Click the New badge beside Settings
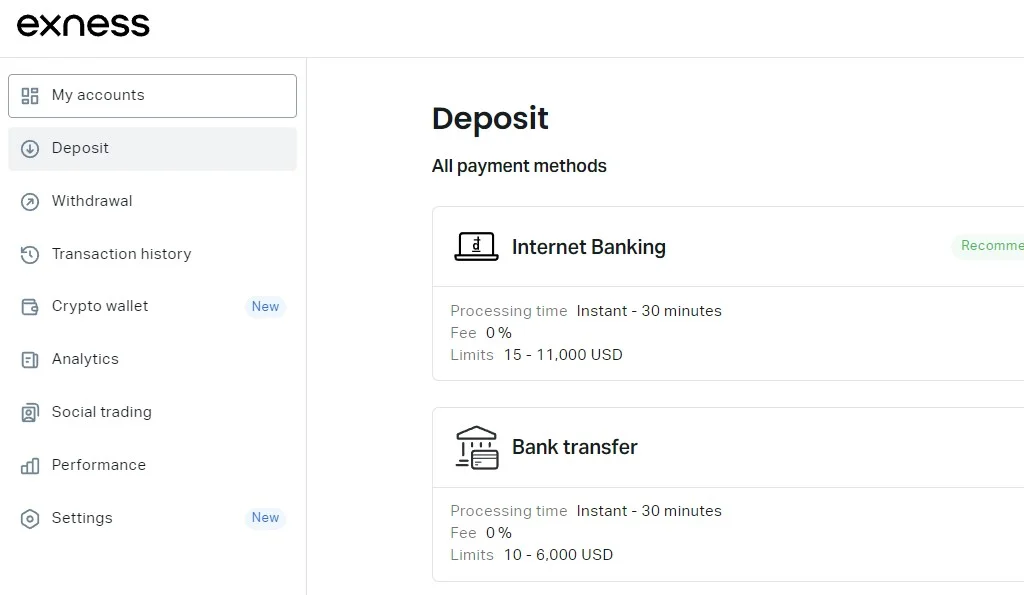Screen dimensions: 1024x595 [265, 518]
